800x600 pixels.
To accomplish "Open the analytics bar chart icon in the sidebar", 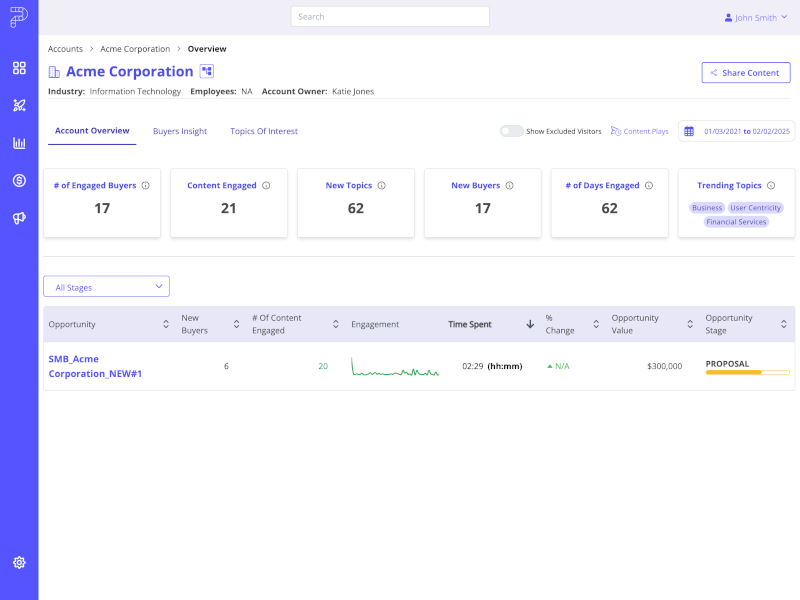I will click(19, 142).
